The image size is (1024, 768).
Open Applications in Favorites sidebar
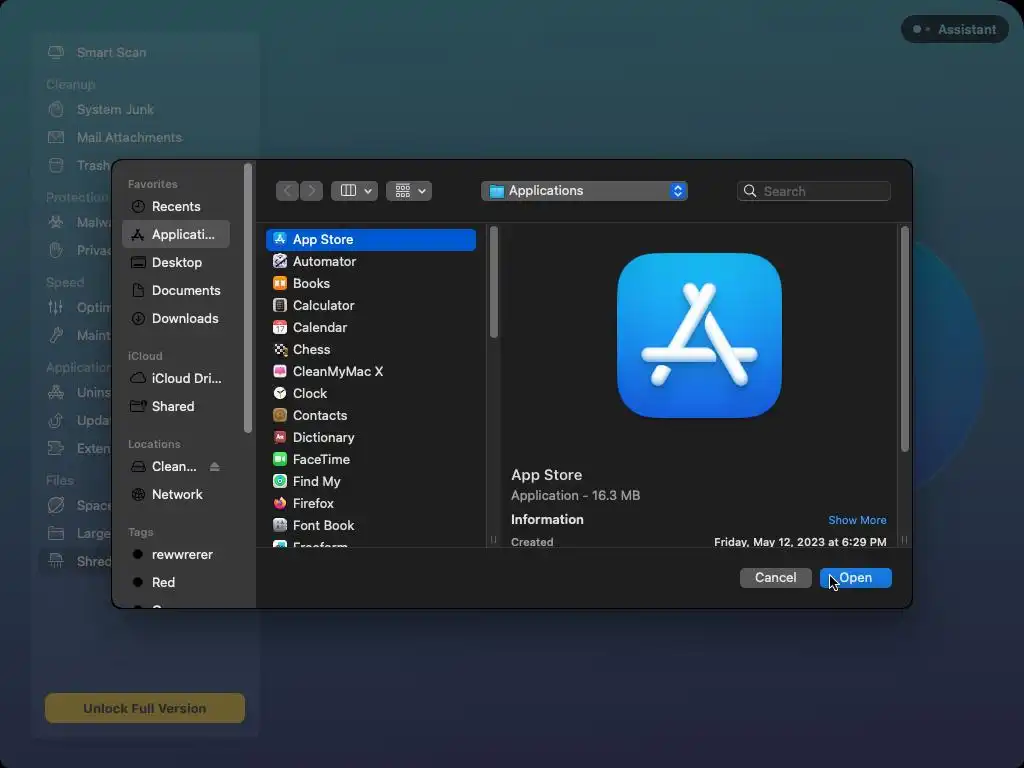(176, 234)
